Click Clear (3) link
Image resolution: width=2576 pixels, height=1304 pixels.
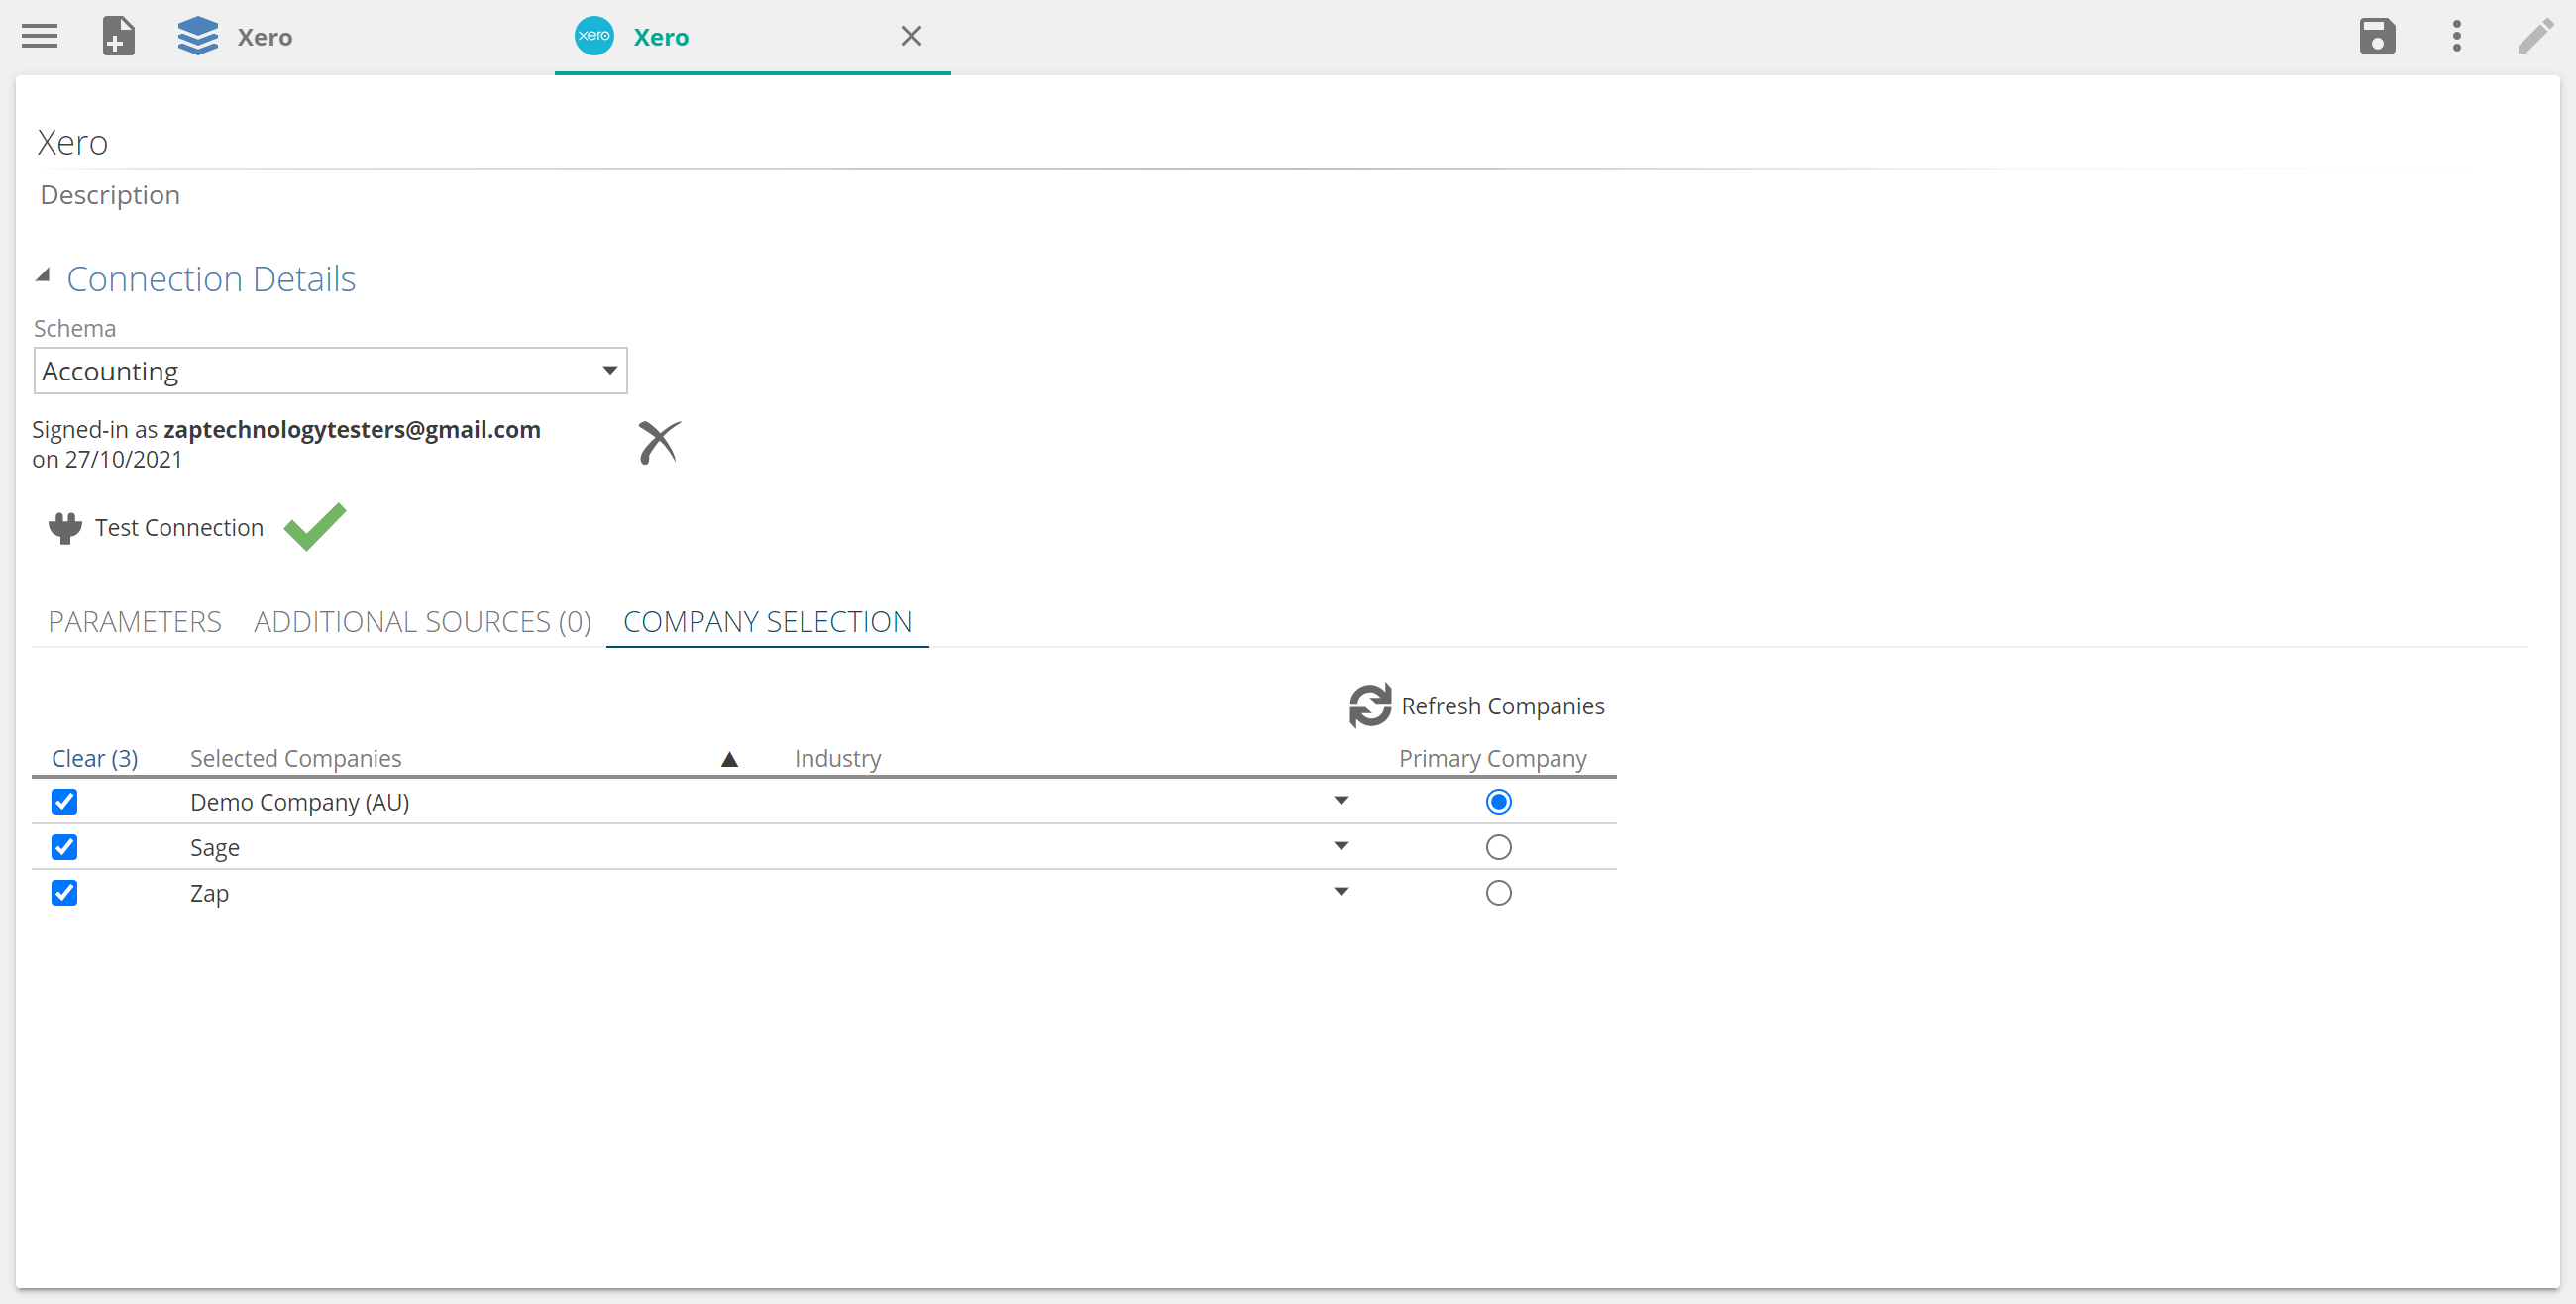95,759
